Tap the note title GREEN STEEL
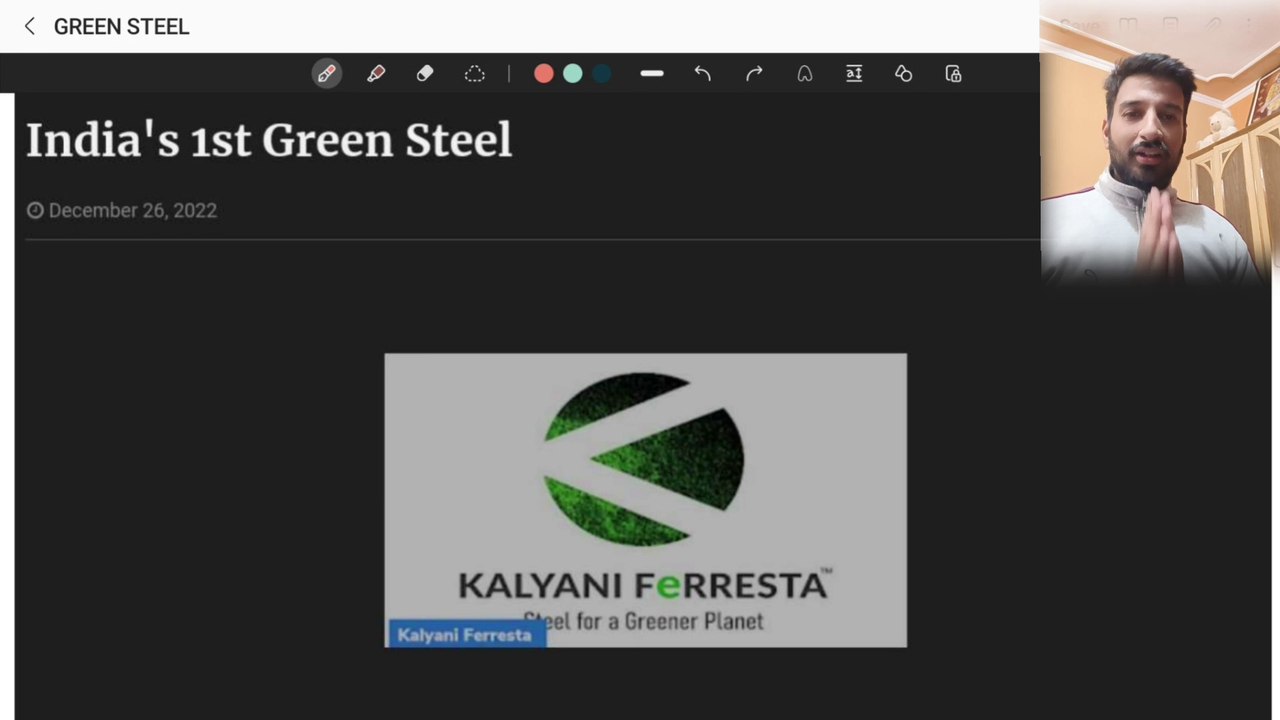 click(x=121, y=27)
